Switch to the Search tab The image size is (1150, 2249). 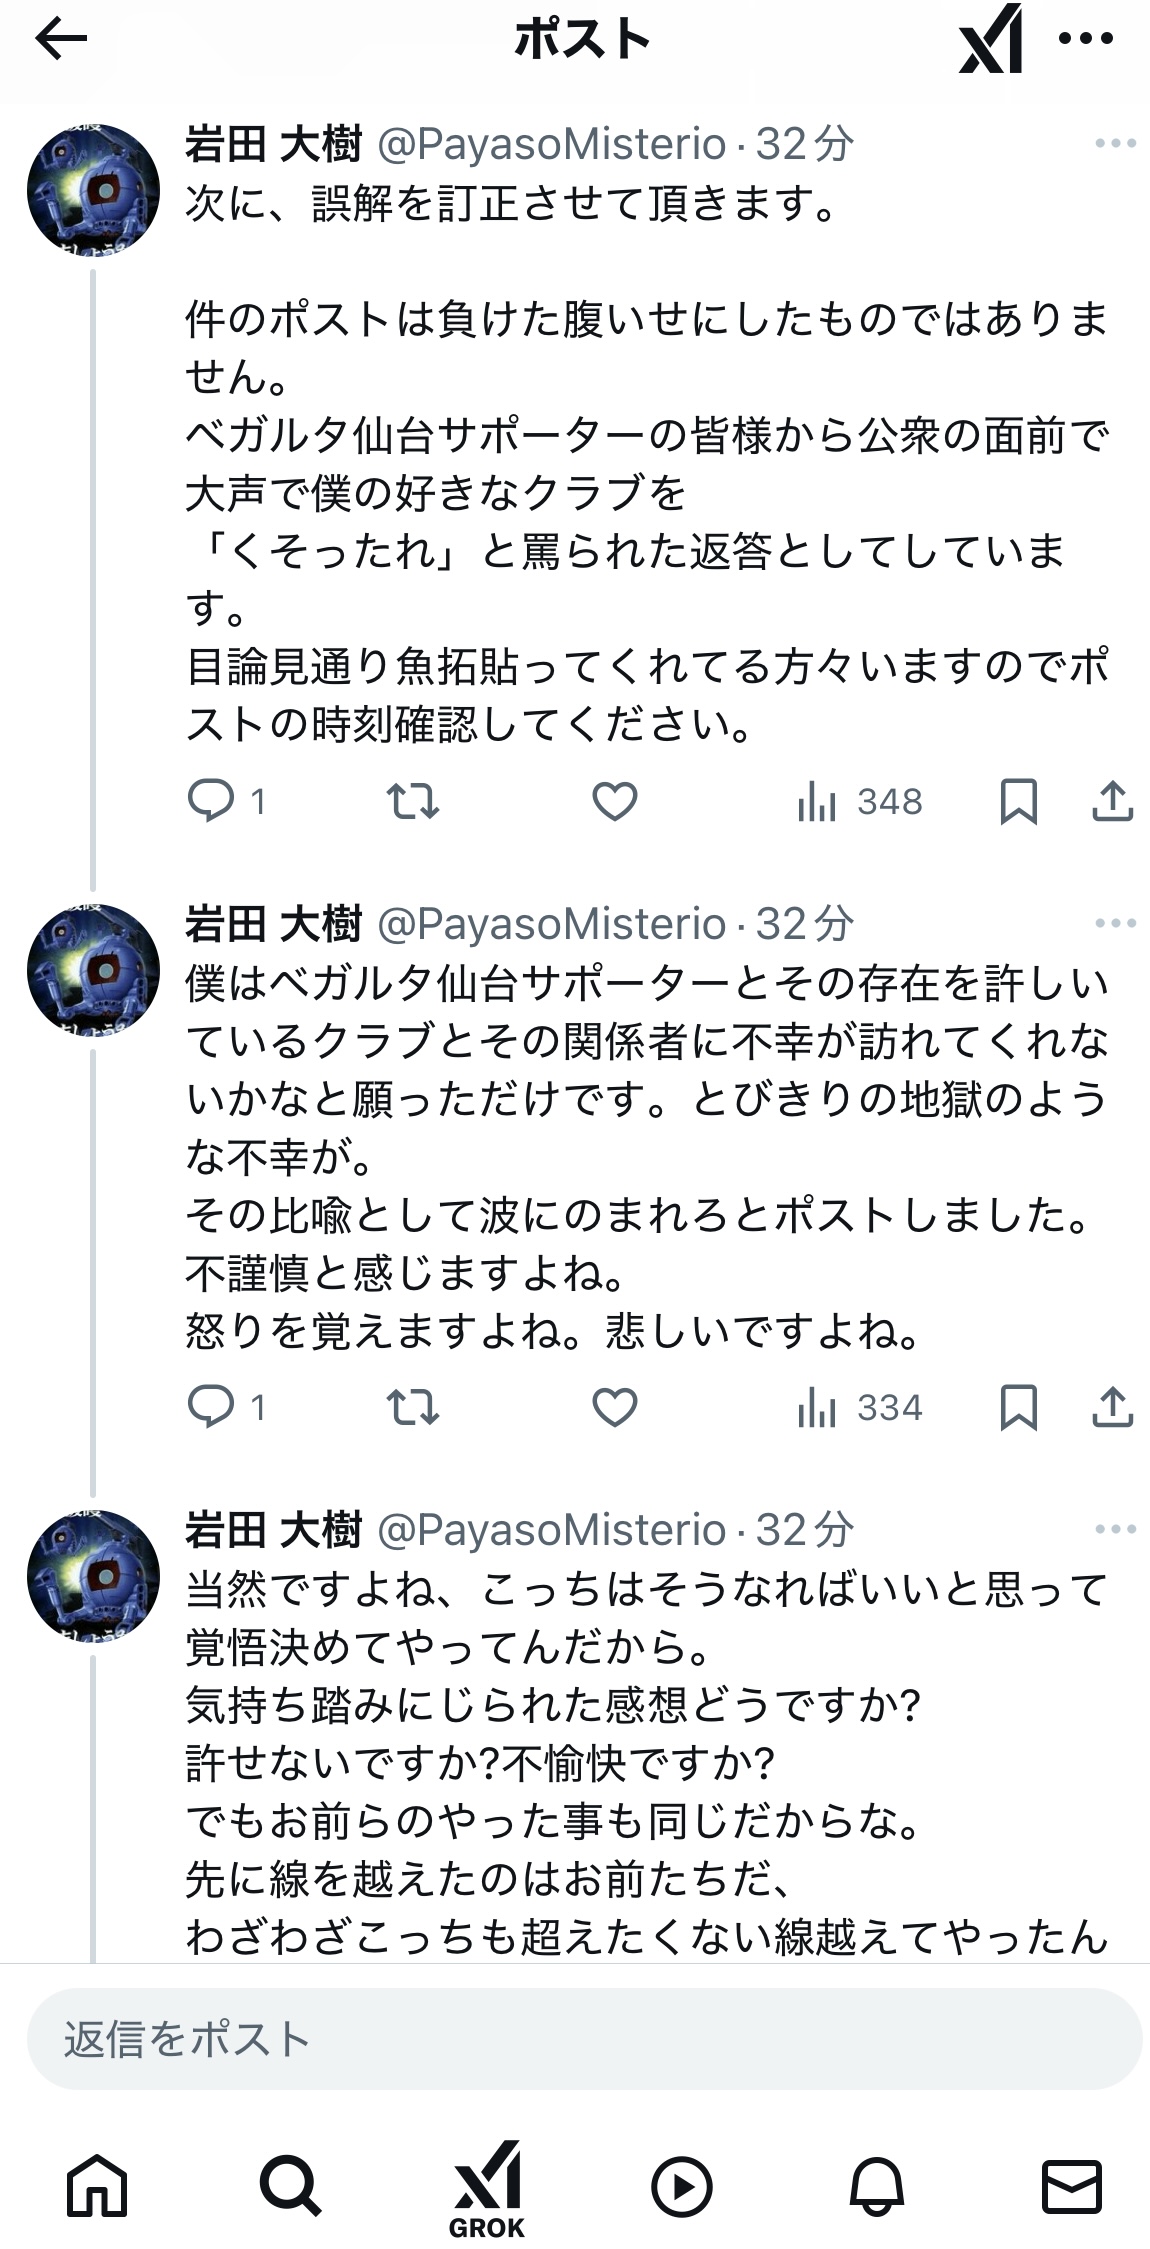click(290, 2187)
